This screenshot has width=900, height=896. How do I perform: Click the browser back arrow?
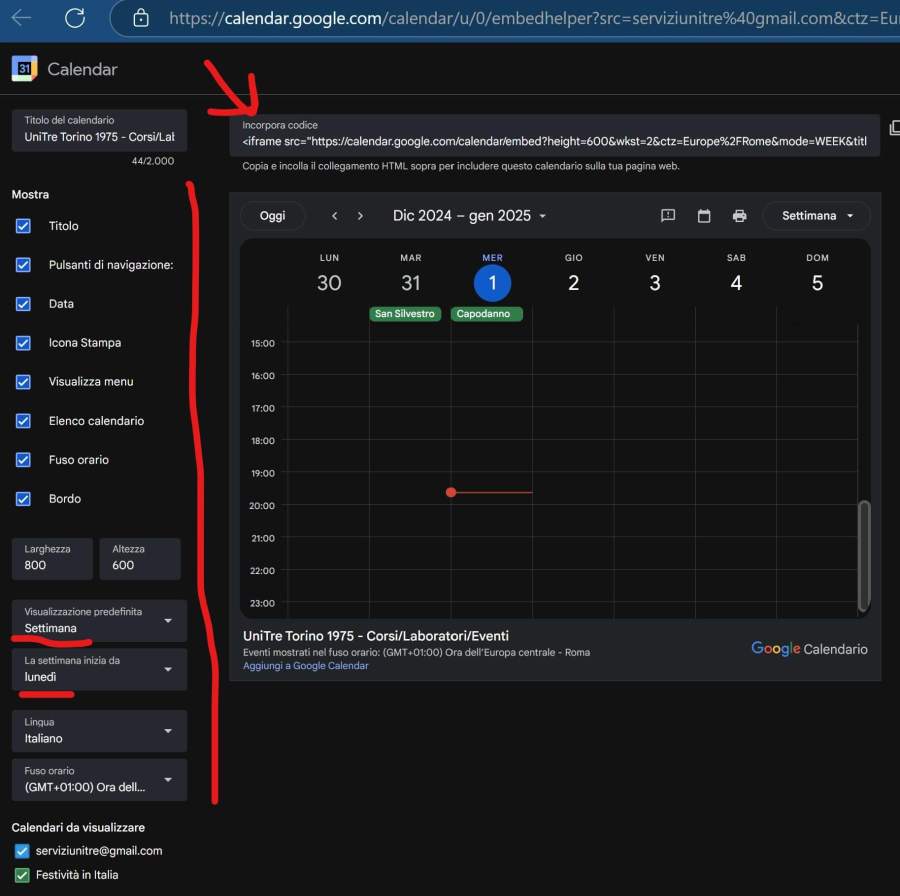(21, 18)
